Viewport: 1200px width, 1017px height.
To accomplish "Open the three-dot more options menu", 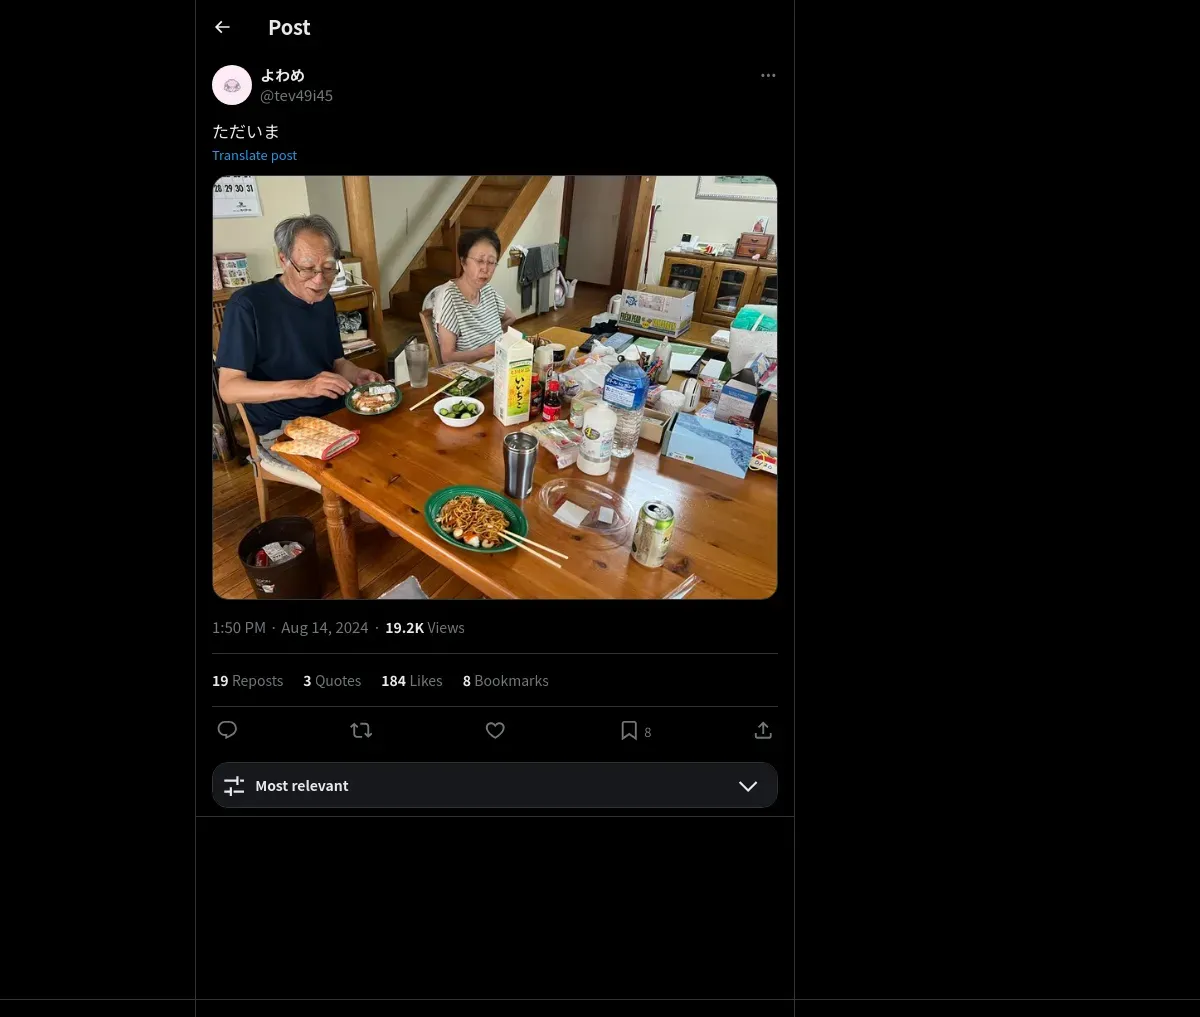I will click(768, 76).
